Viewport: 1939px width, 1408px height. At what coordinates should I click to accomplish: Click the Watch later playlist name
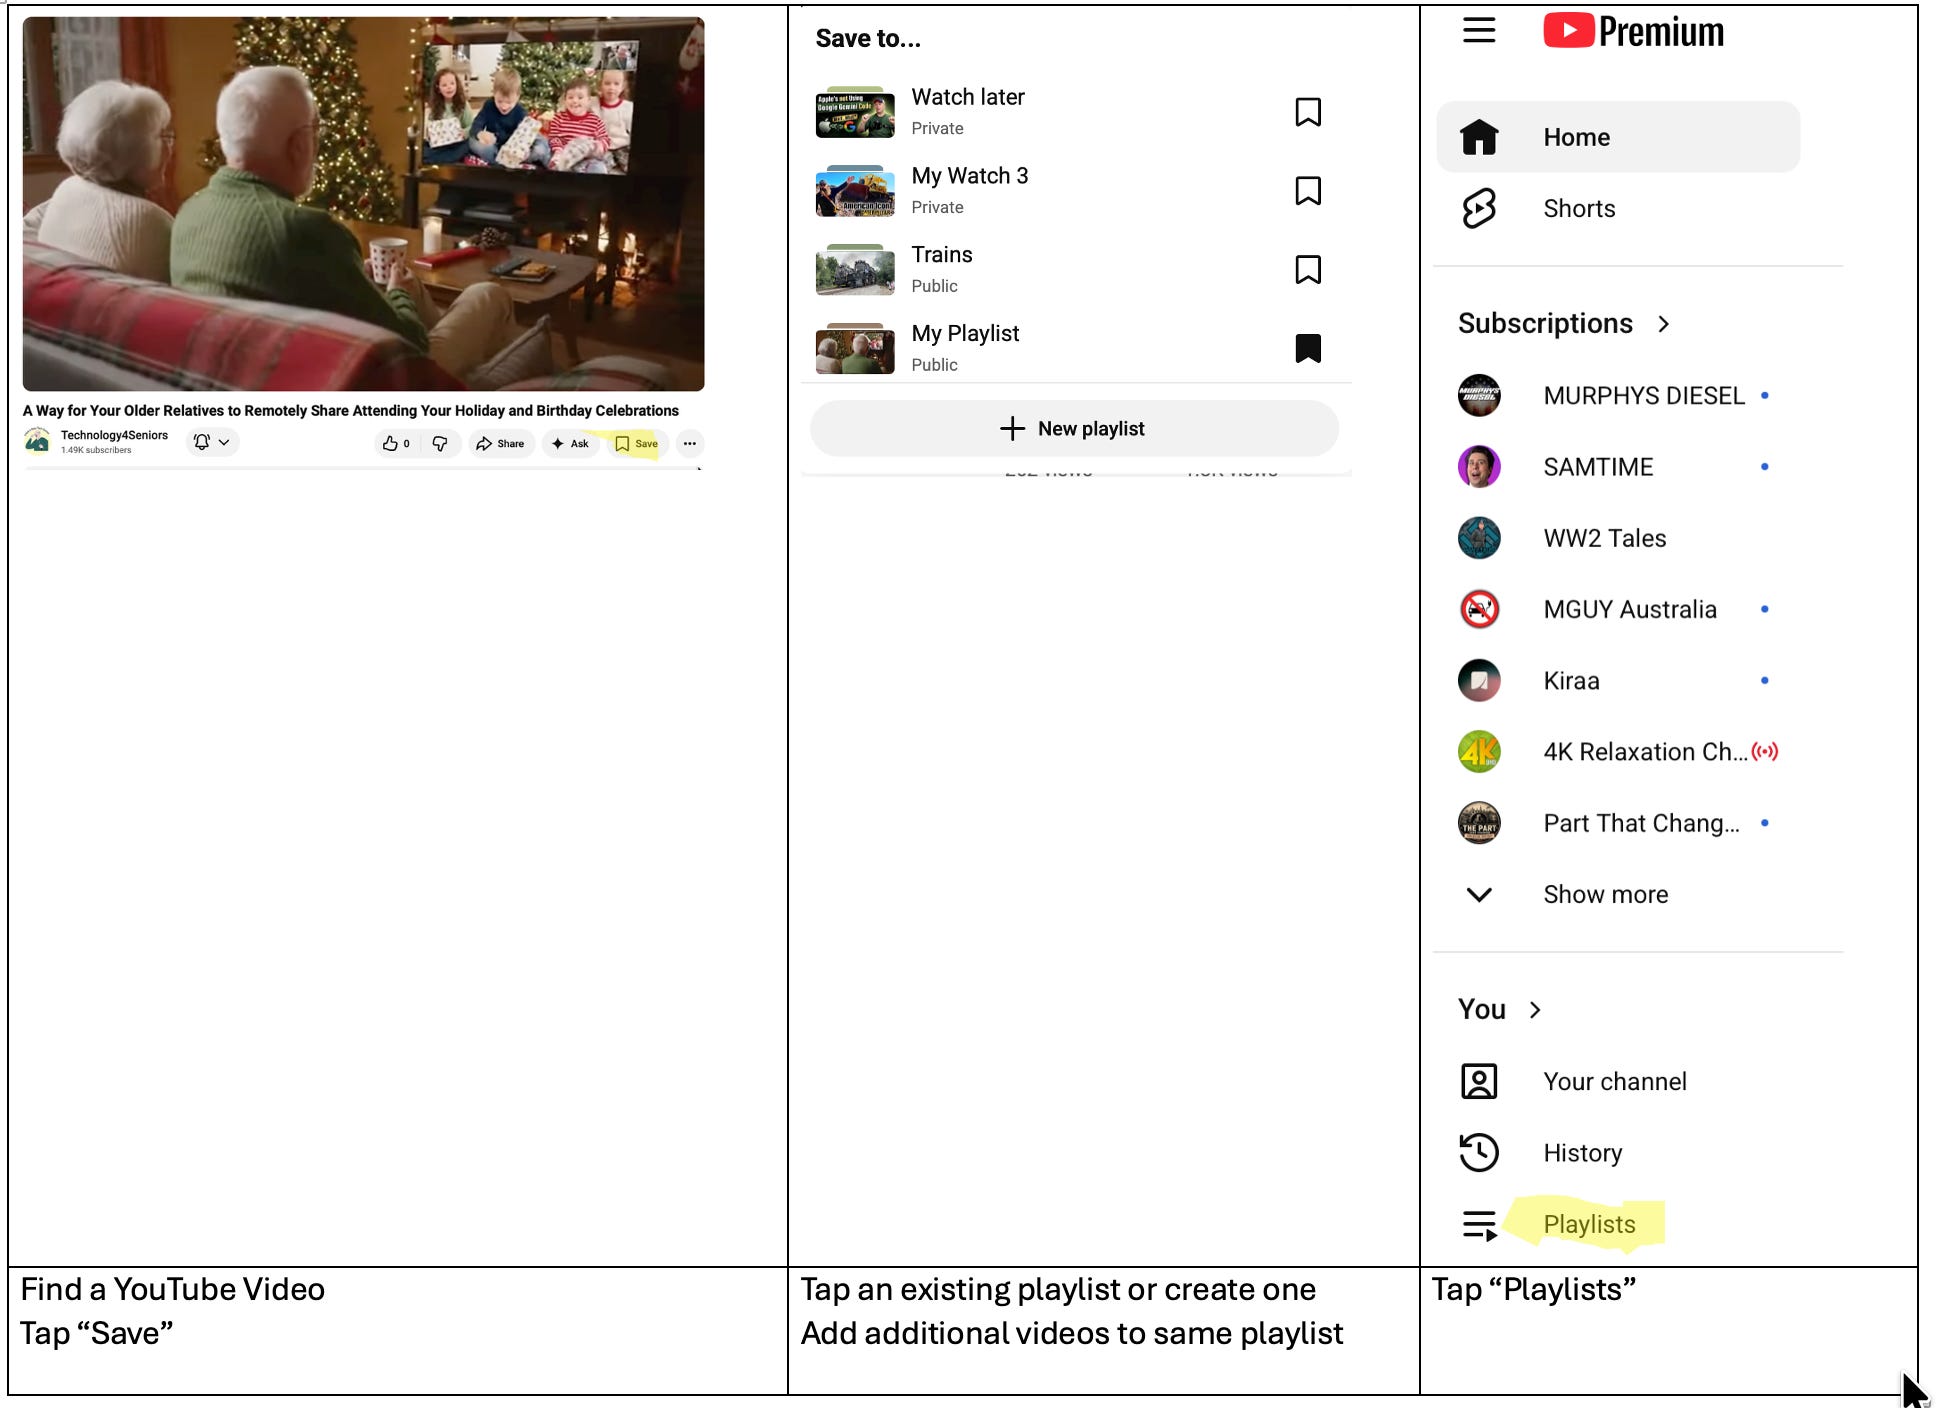pyautogui.click(x=967, y=97)
